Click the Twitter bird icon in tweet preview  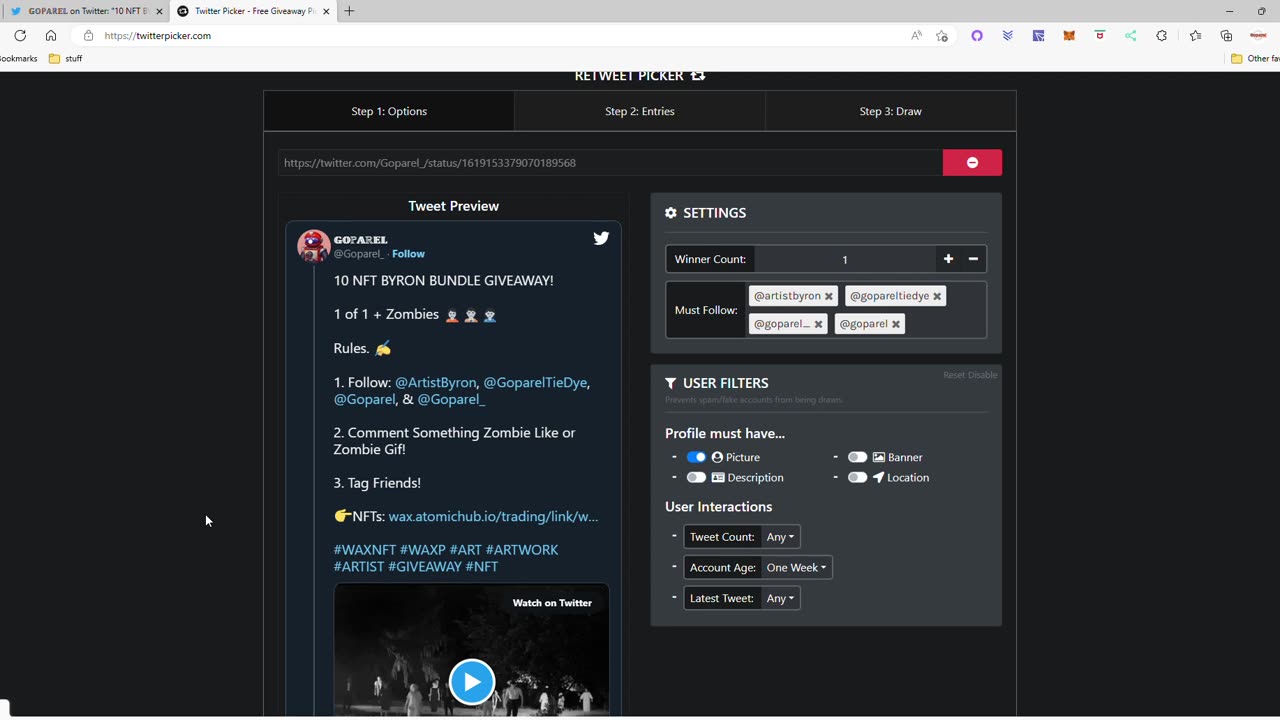tap(601, 238)
